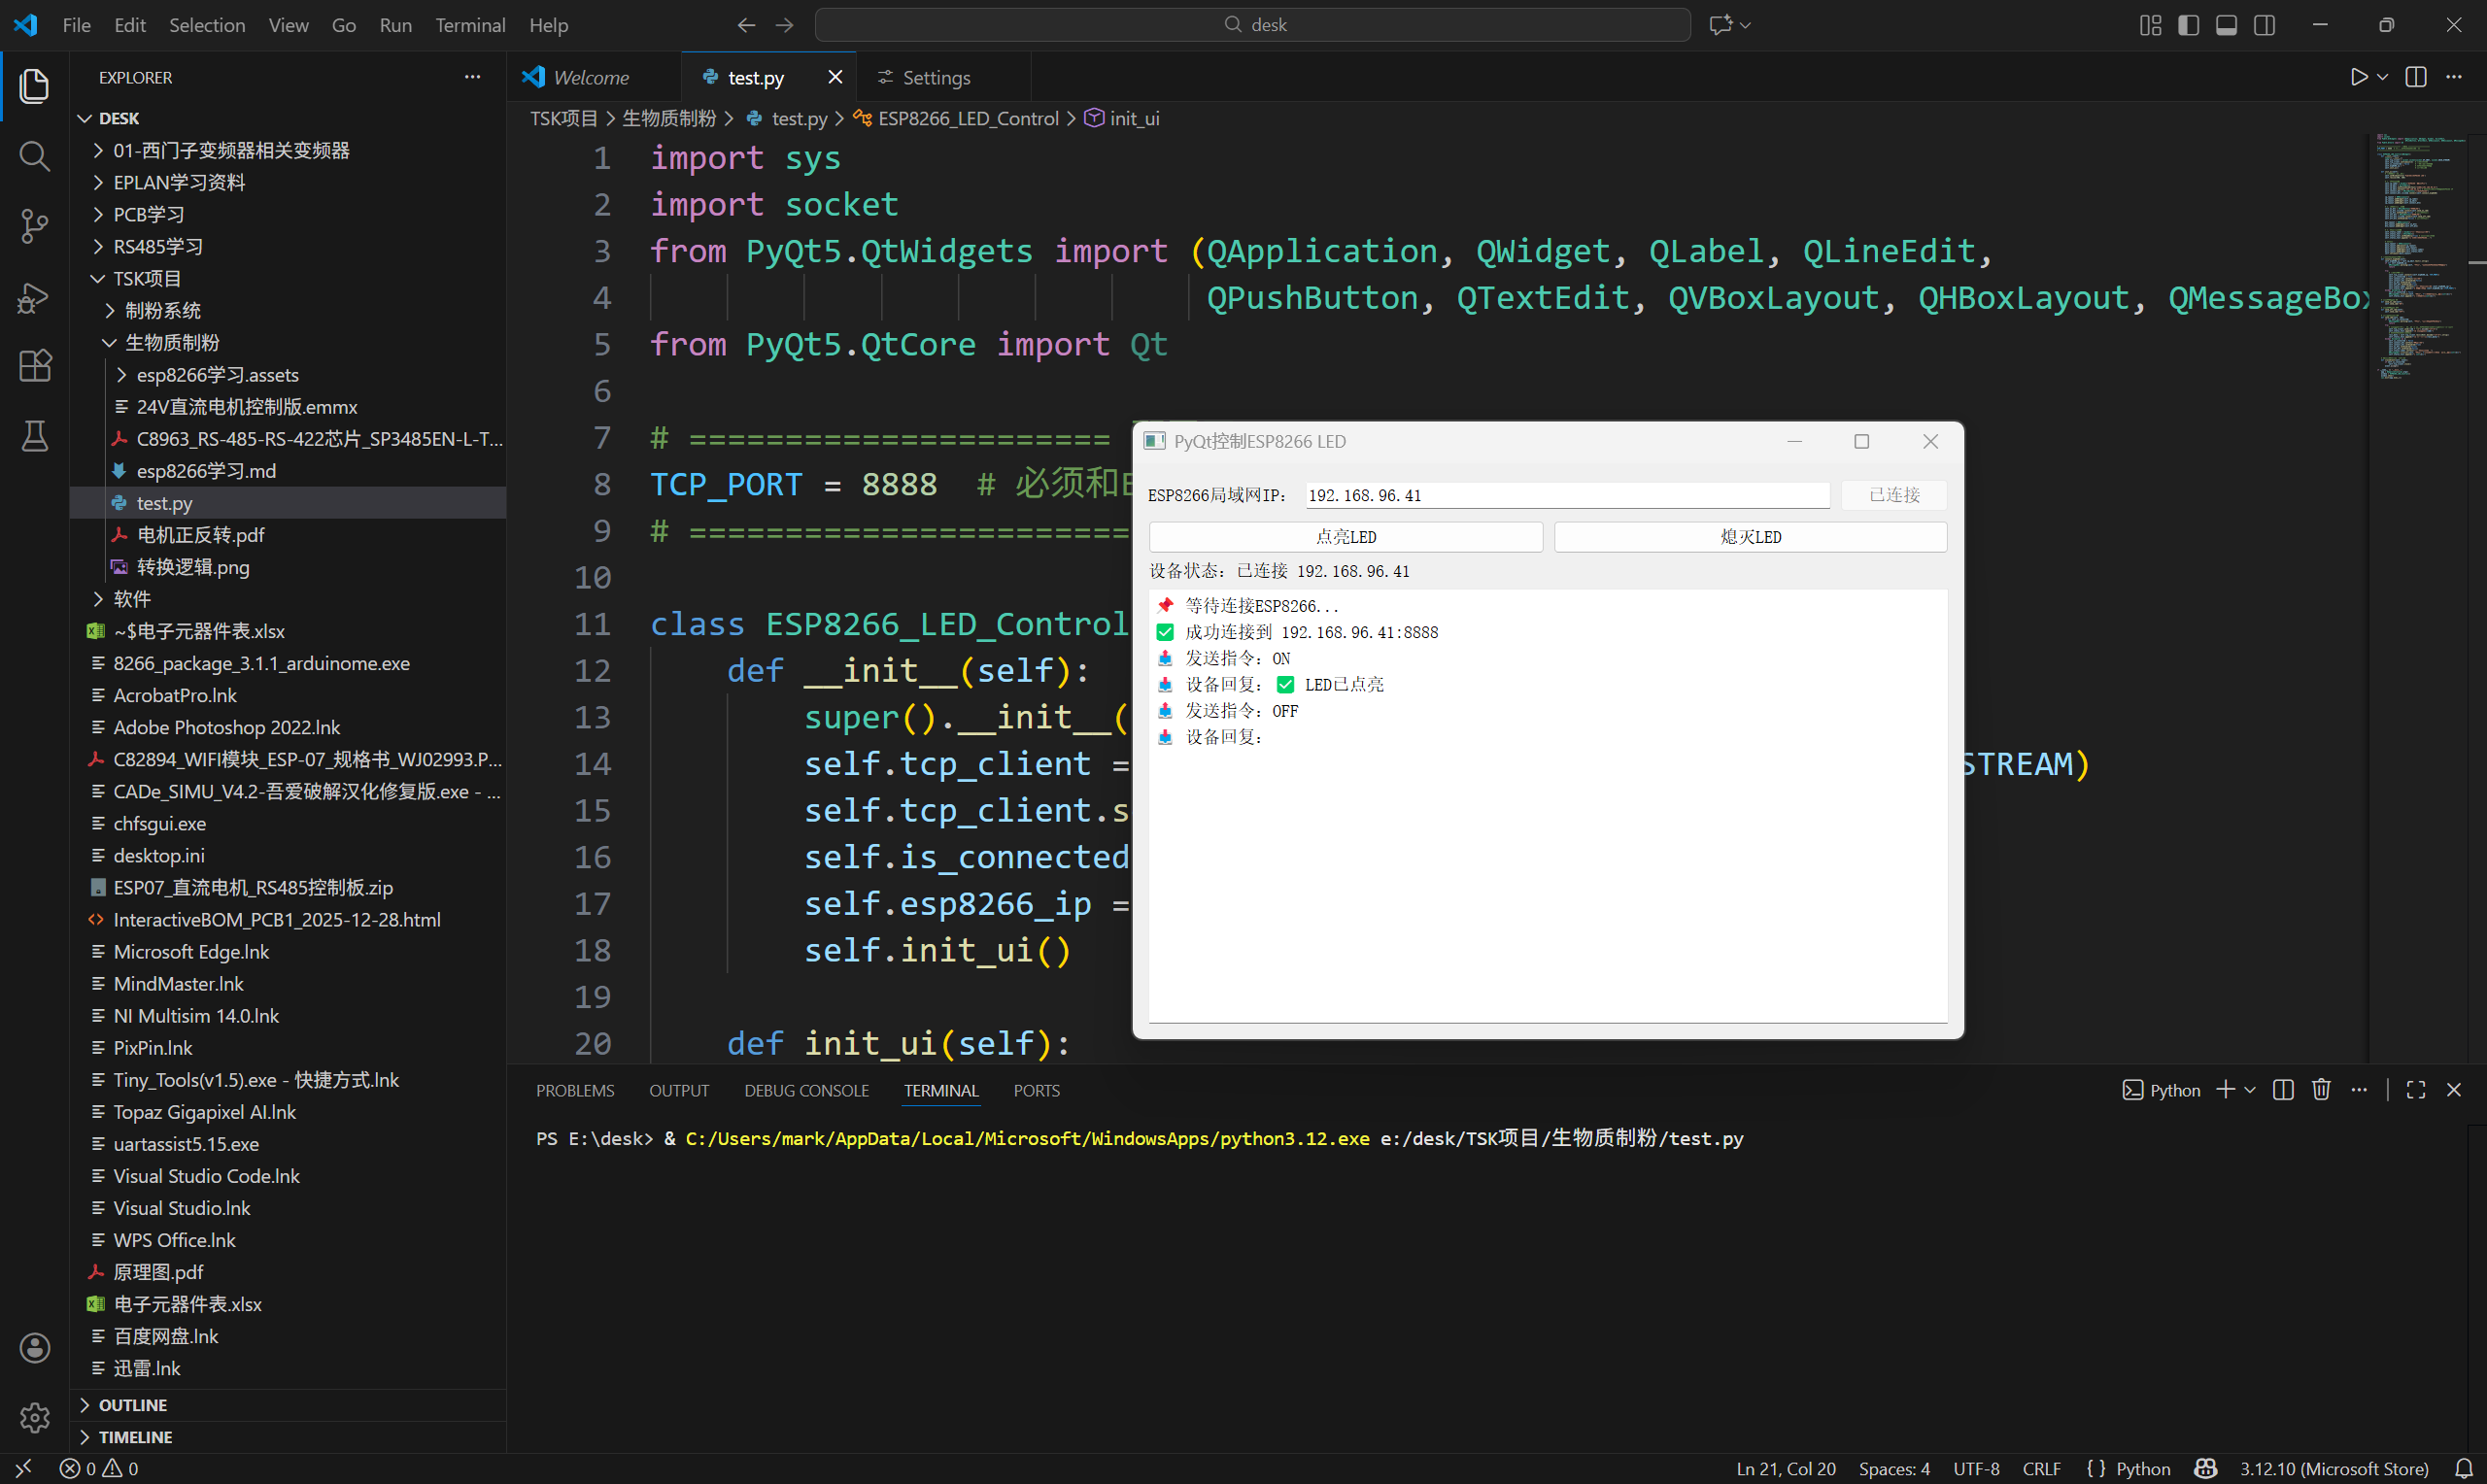Split the editor to the right
This screenshot has height=1484, width=2487.
(x=2415, y=77)
